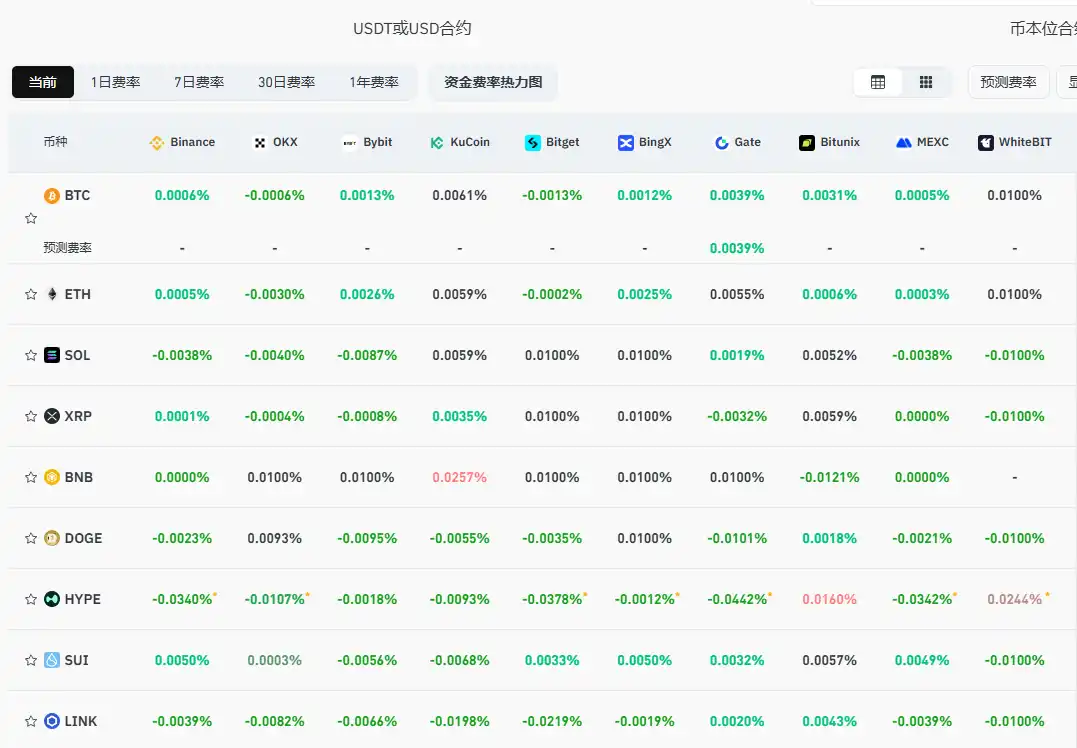
Task: Click LINK KuCoin rate -0.0198%
Action: click(x=460, y=721)
